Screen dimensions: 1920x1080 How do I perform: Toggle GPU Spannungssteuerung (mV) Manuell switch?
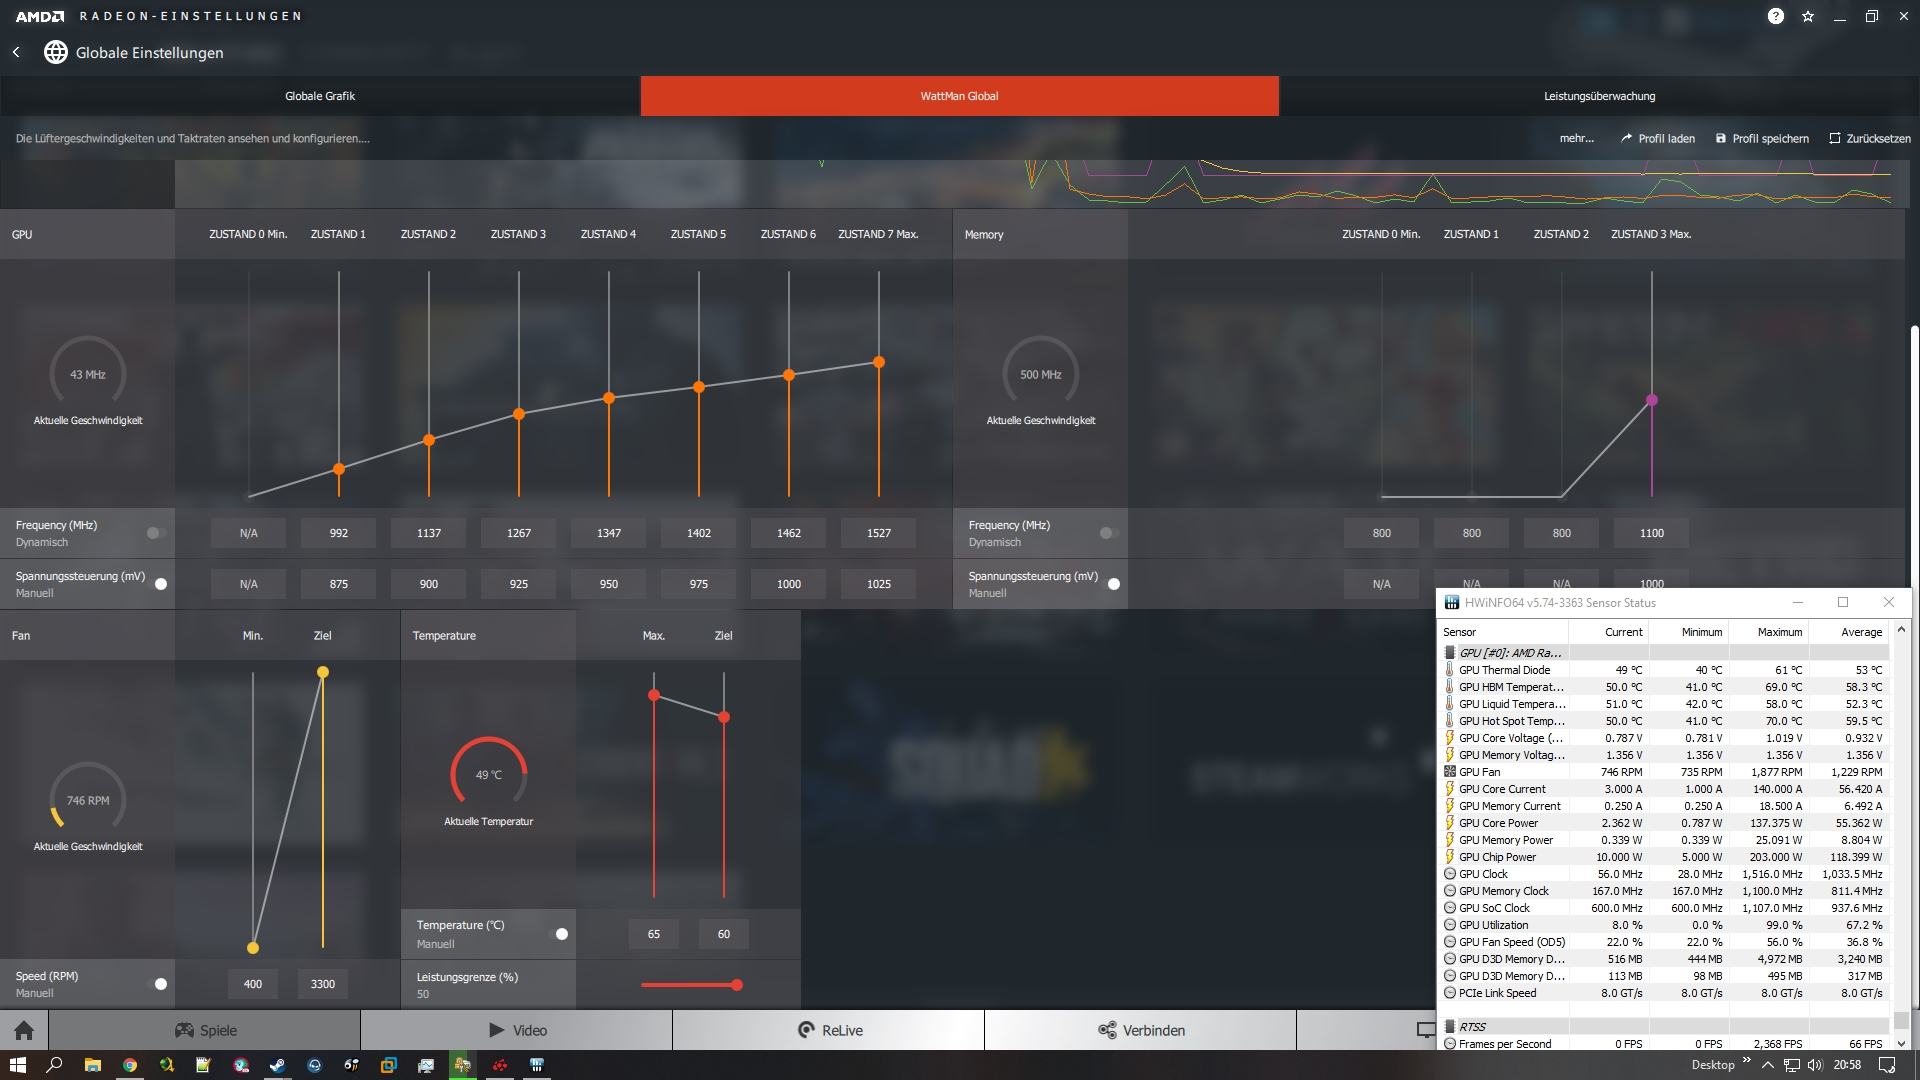[x=159, y=584]
